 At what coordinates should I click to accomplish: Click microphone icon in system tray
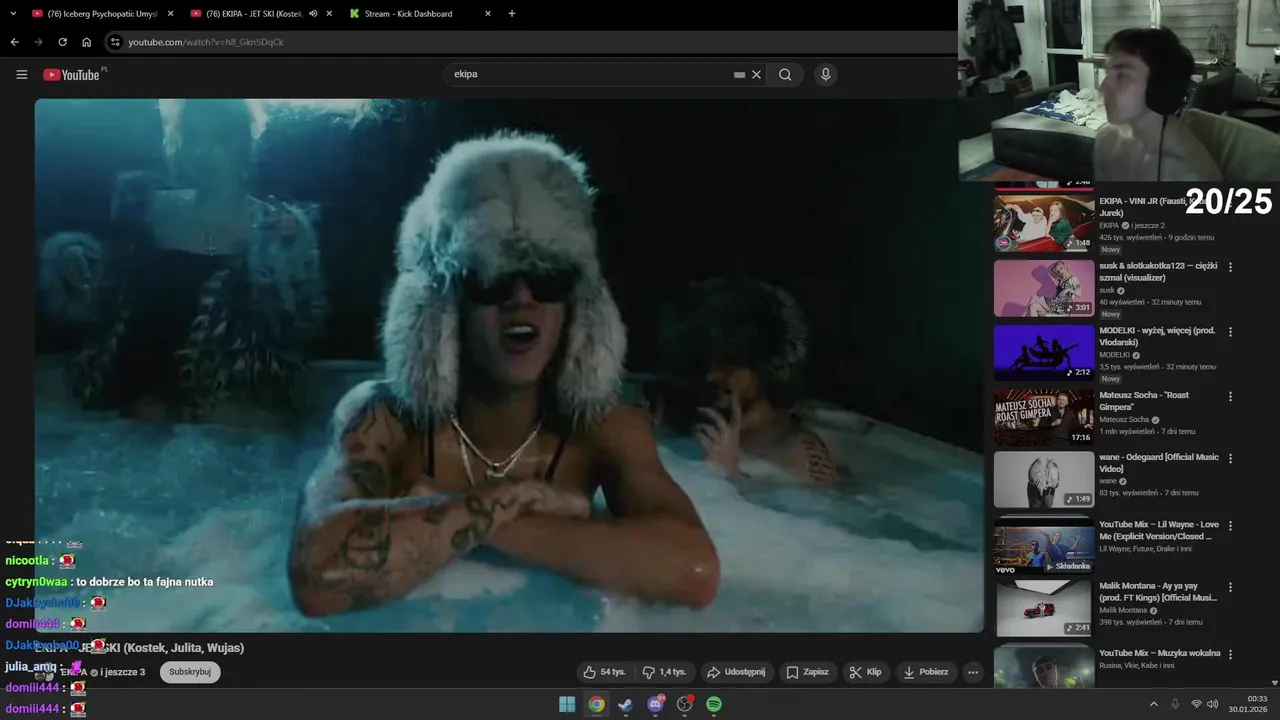pyautogui.click(x=1175, y=704)
